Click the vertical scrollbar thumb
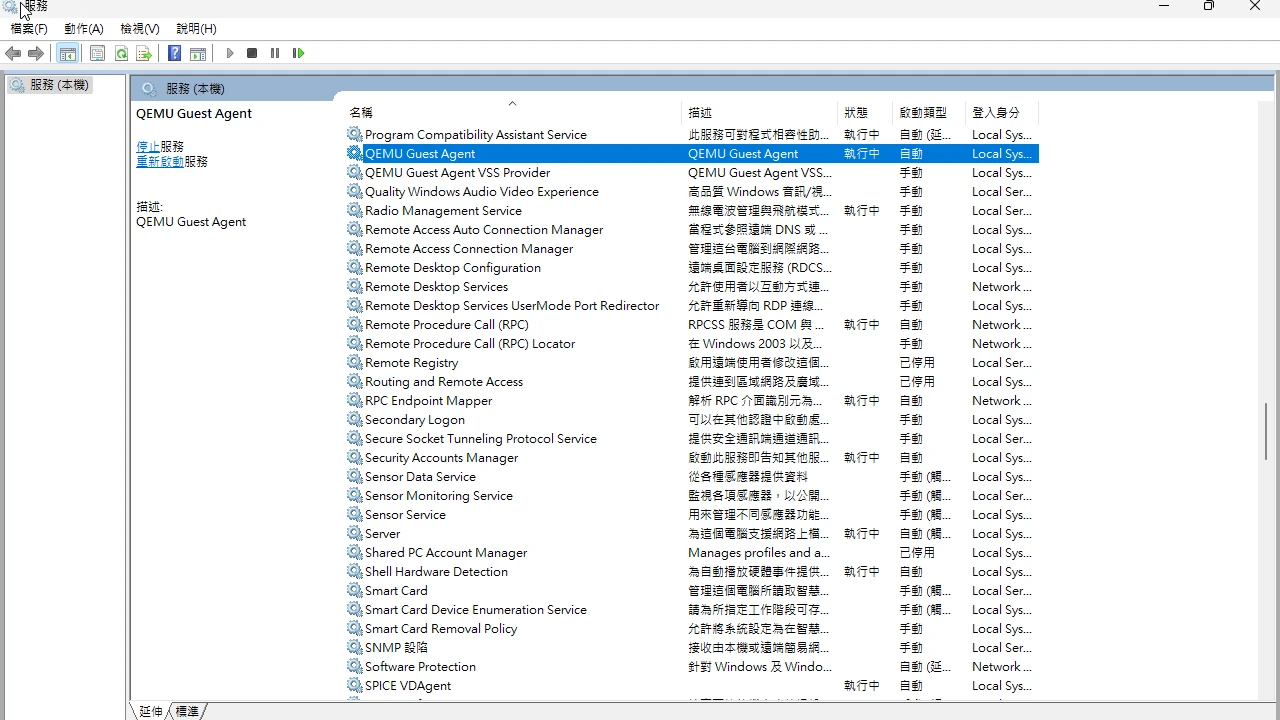The image size is (1280, 720). coord(1266,430)
